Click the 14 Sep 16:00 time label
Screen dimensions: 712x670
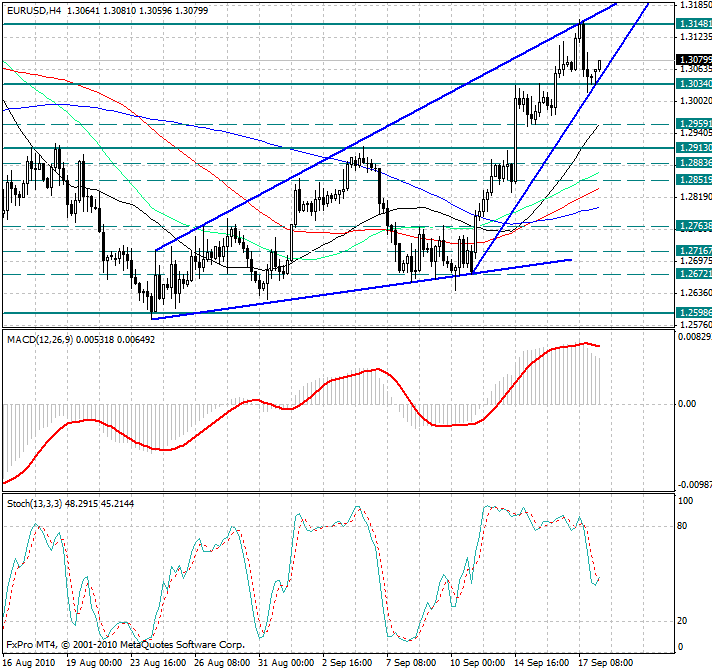[542, 663]
